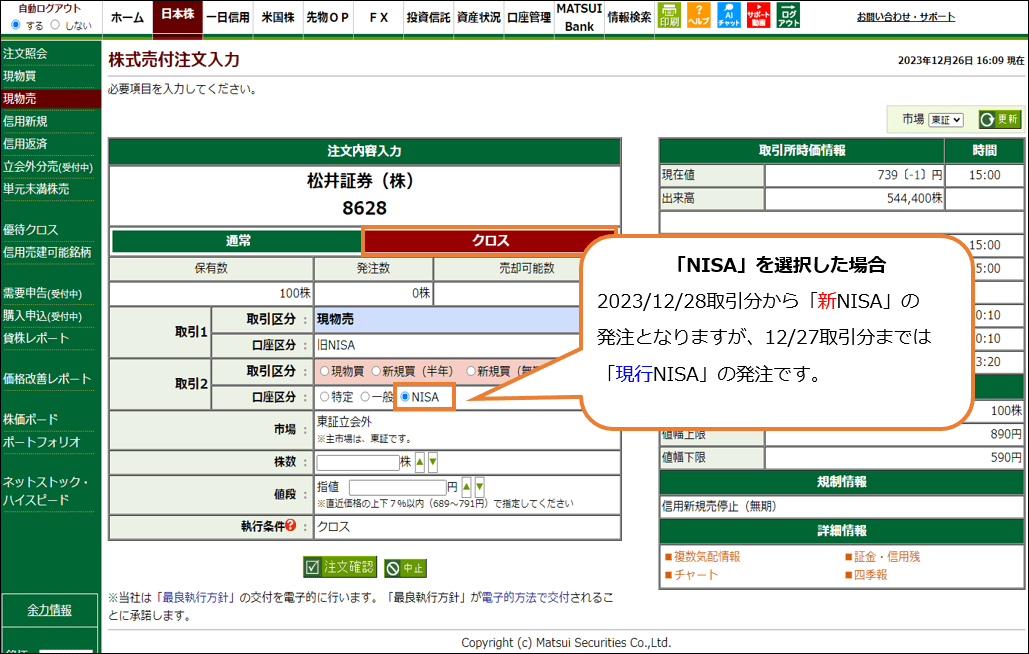Increase share count with up arrow
1029x654 pixels.
(x=420, y=462)
